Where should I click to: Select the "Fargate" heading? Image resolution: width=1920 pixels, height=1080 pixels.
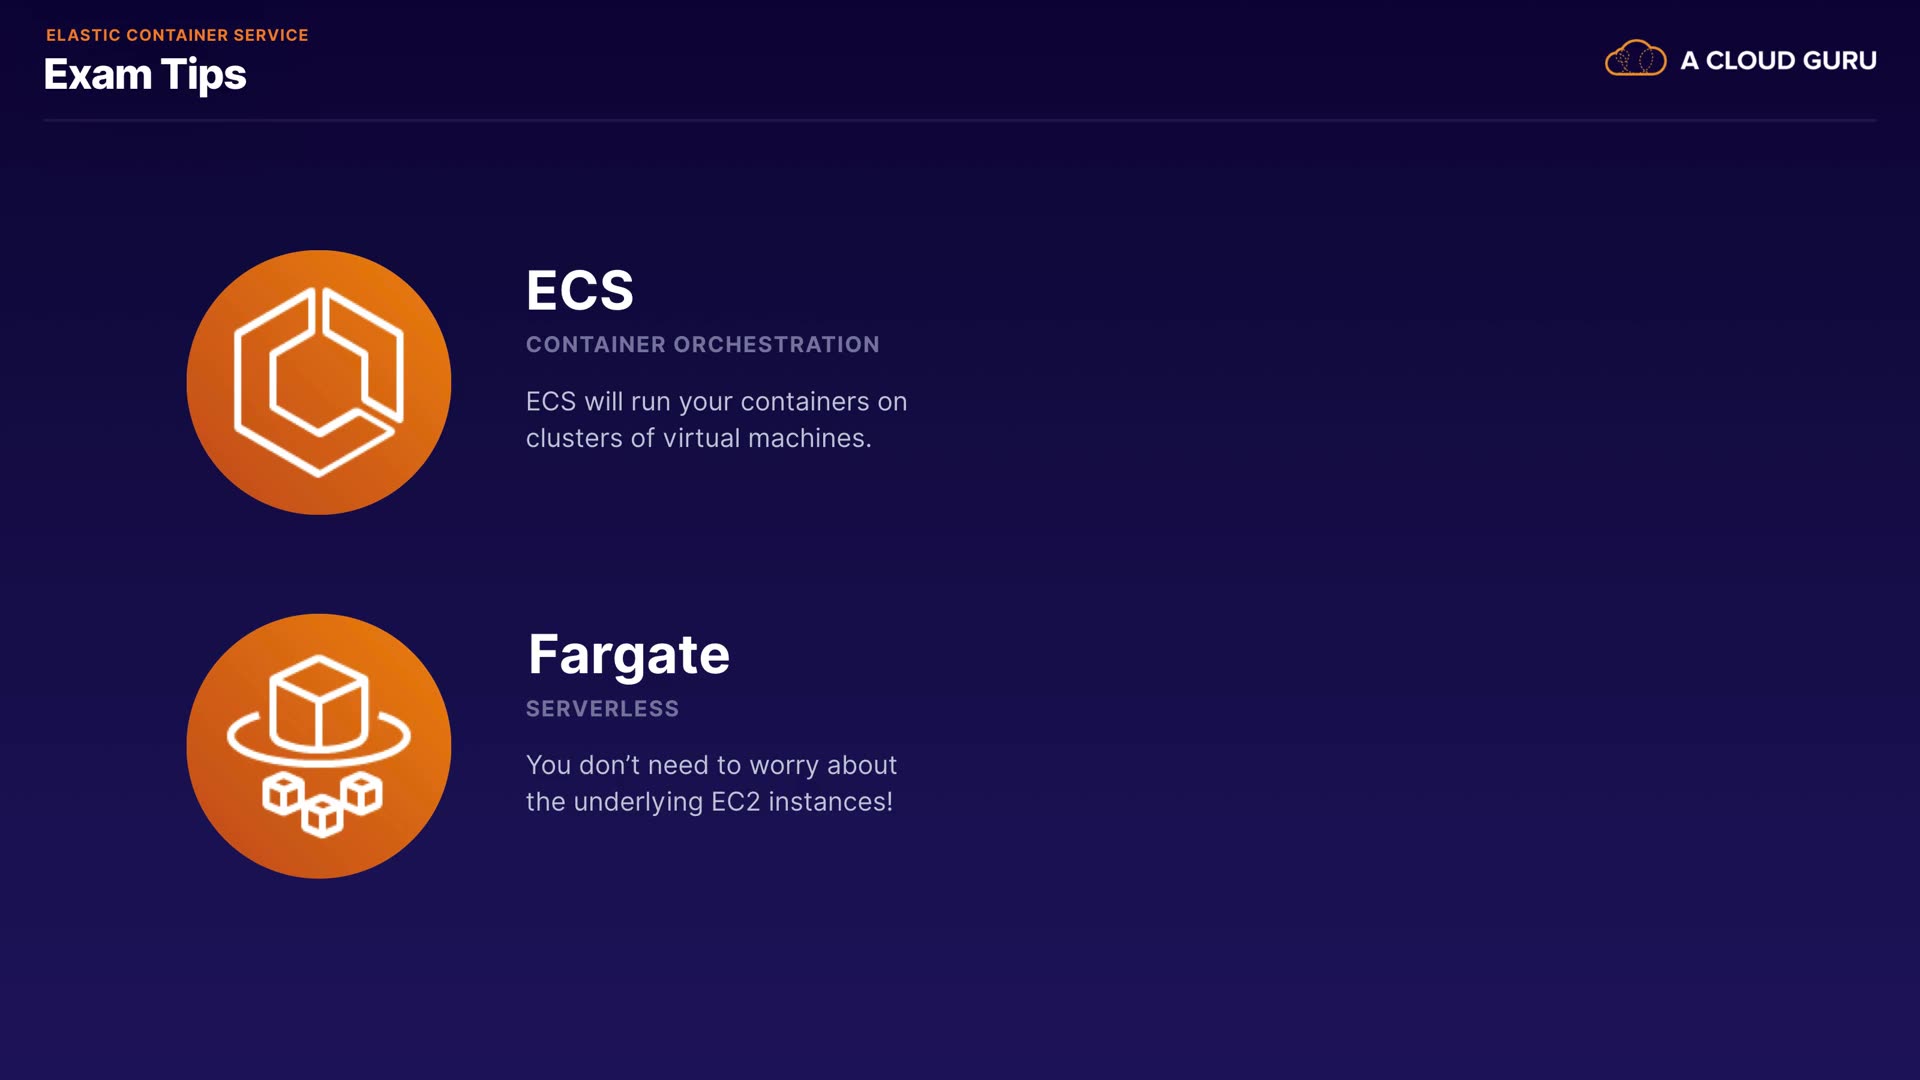click(628, 655)
